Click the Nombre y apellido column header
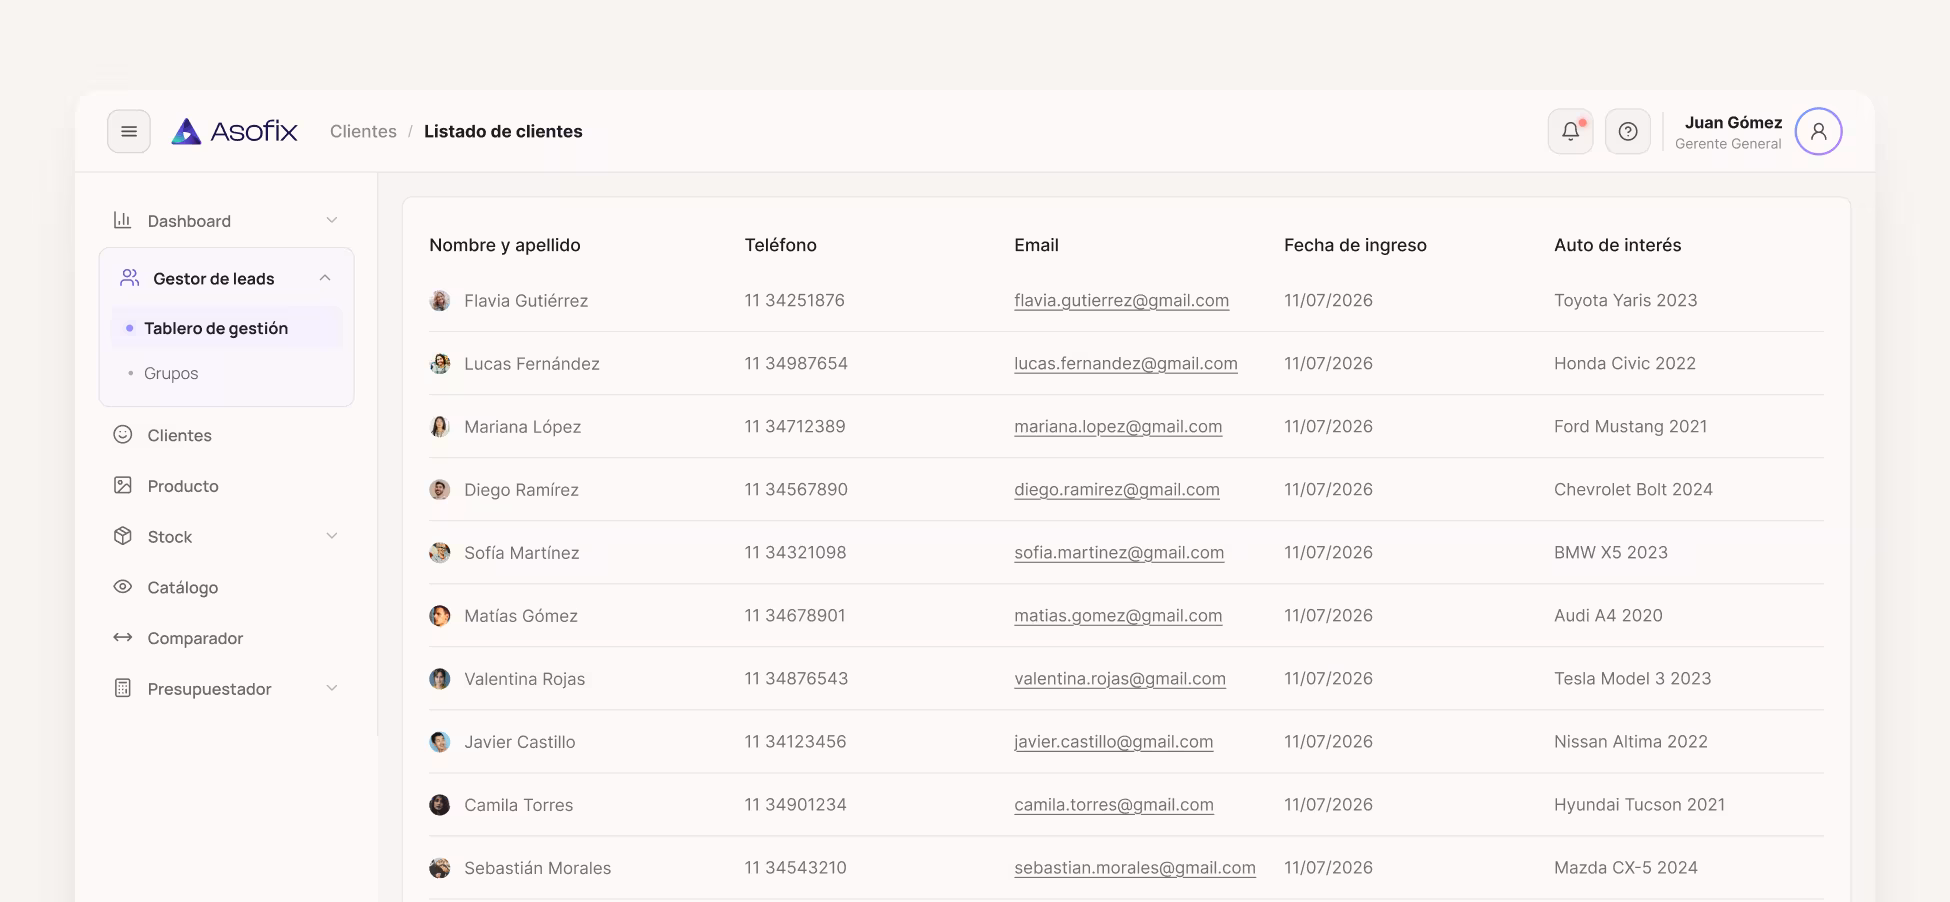 (505, 245)
